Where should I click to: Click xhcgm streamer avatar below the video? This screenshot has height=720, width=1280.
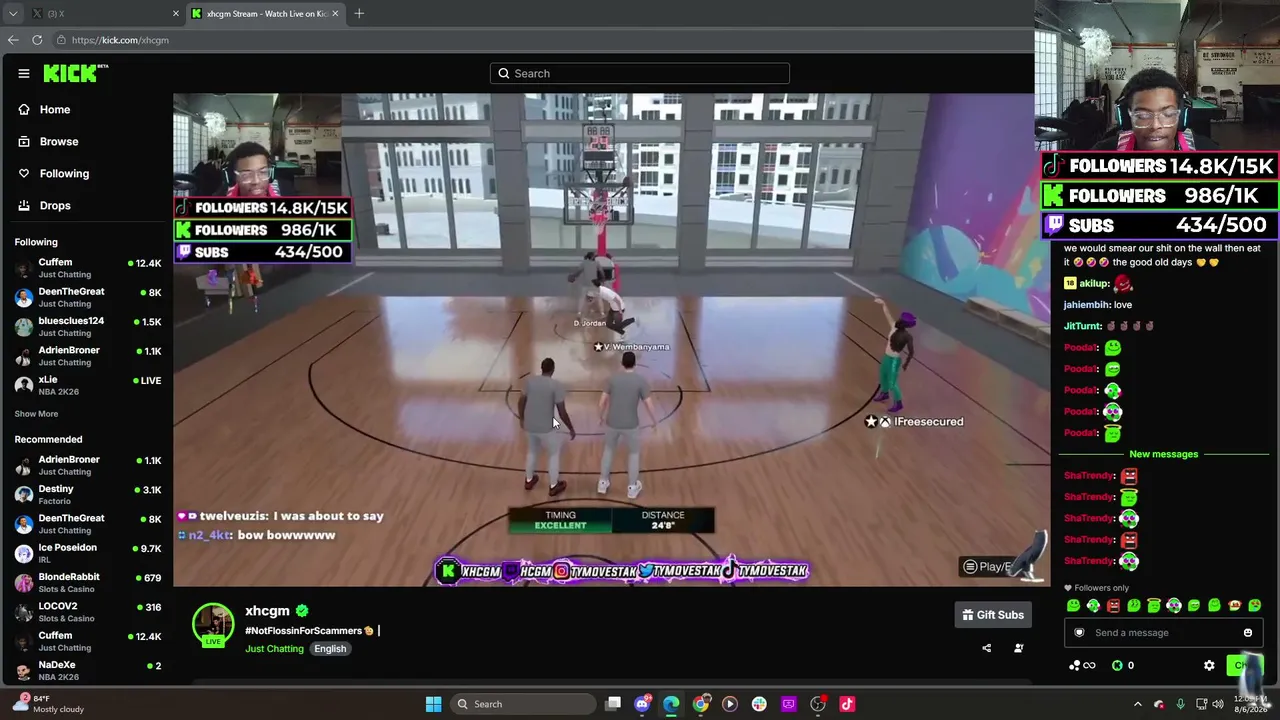click(x=213, y=625)
